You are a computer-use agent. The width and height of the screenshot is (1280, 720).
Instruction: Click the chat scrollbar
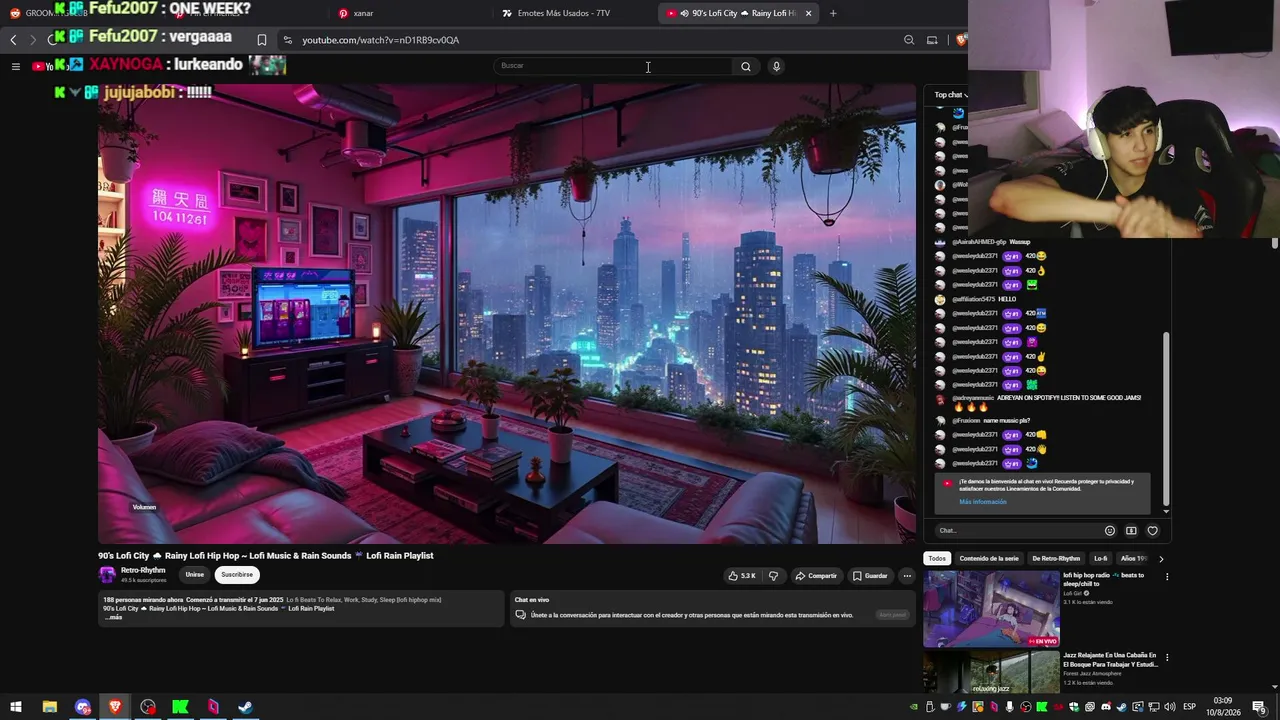(1166, 420)
